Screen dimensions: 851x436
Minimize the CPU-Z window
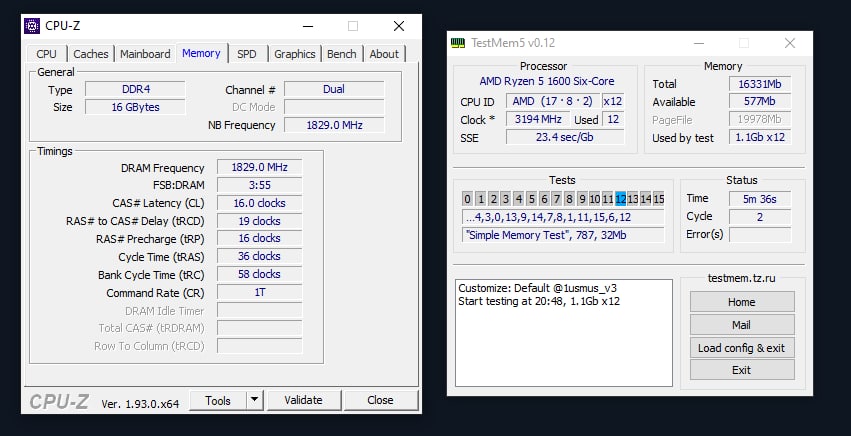[x=308, y=26]
